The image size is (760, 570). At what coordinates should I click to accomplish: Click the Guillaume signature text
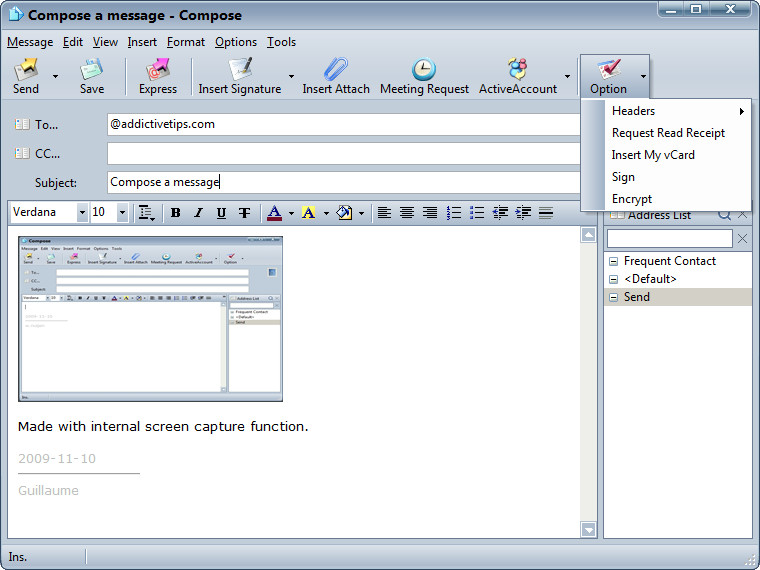[x=48, y=491]
